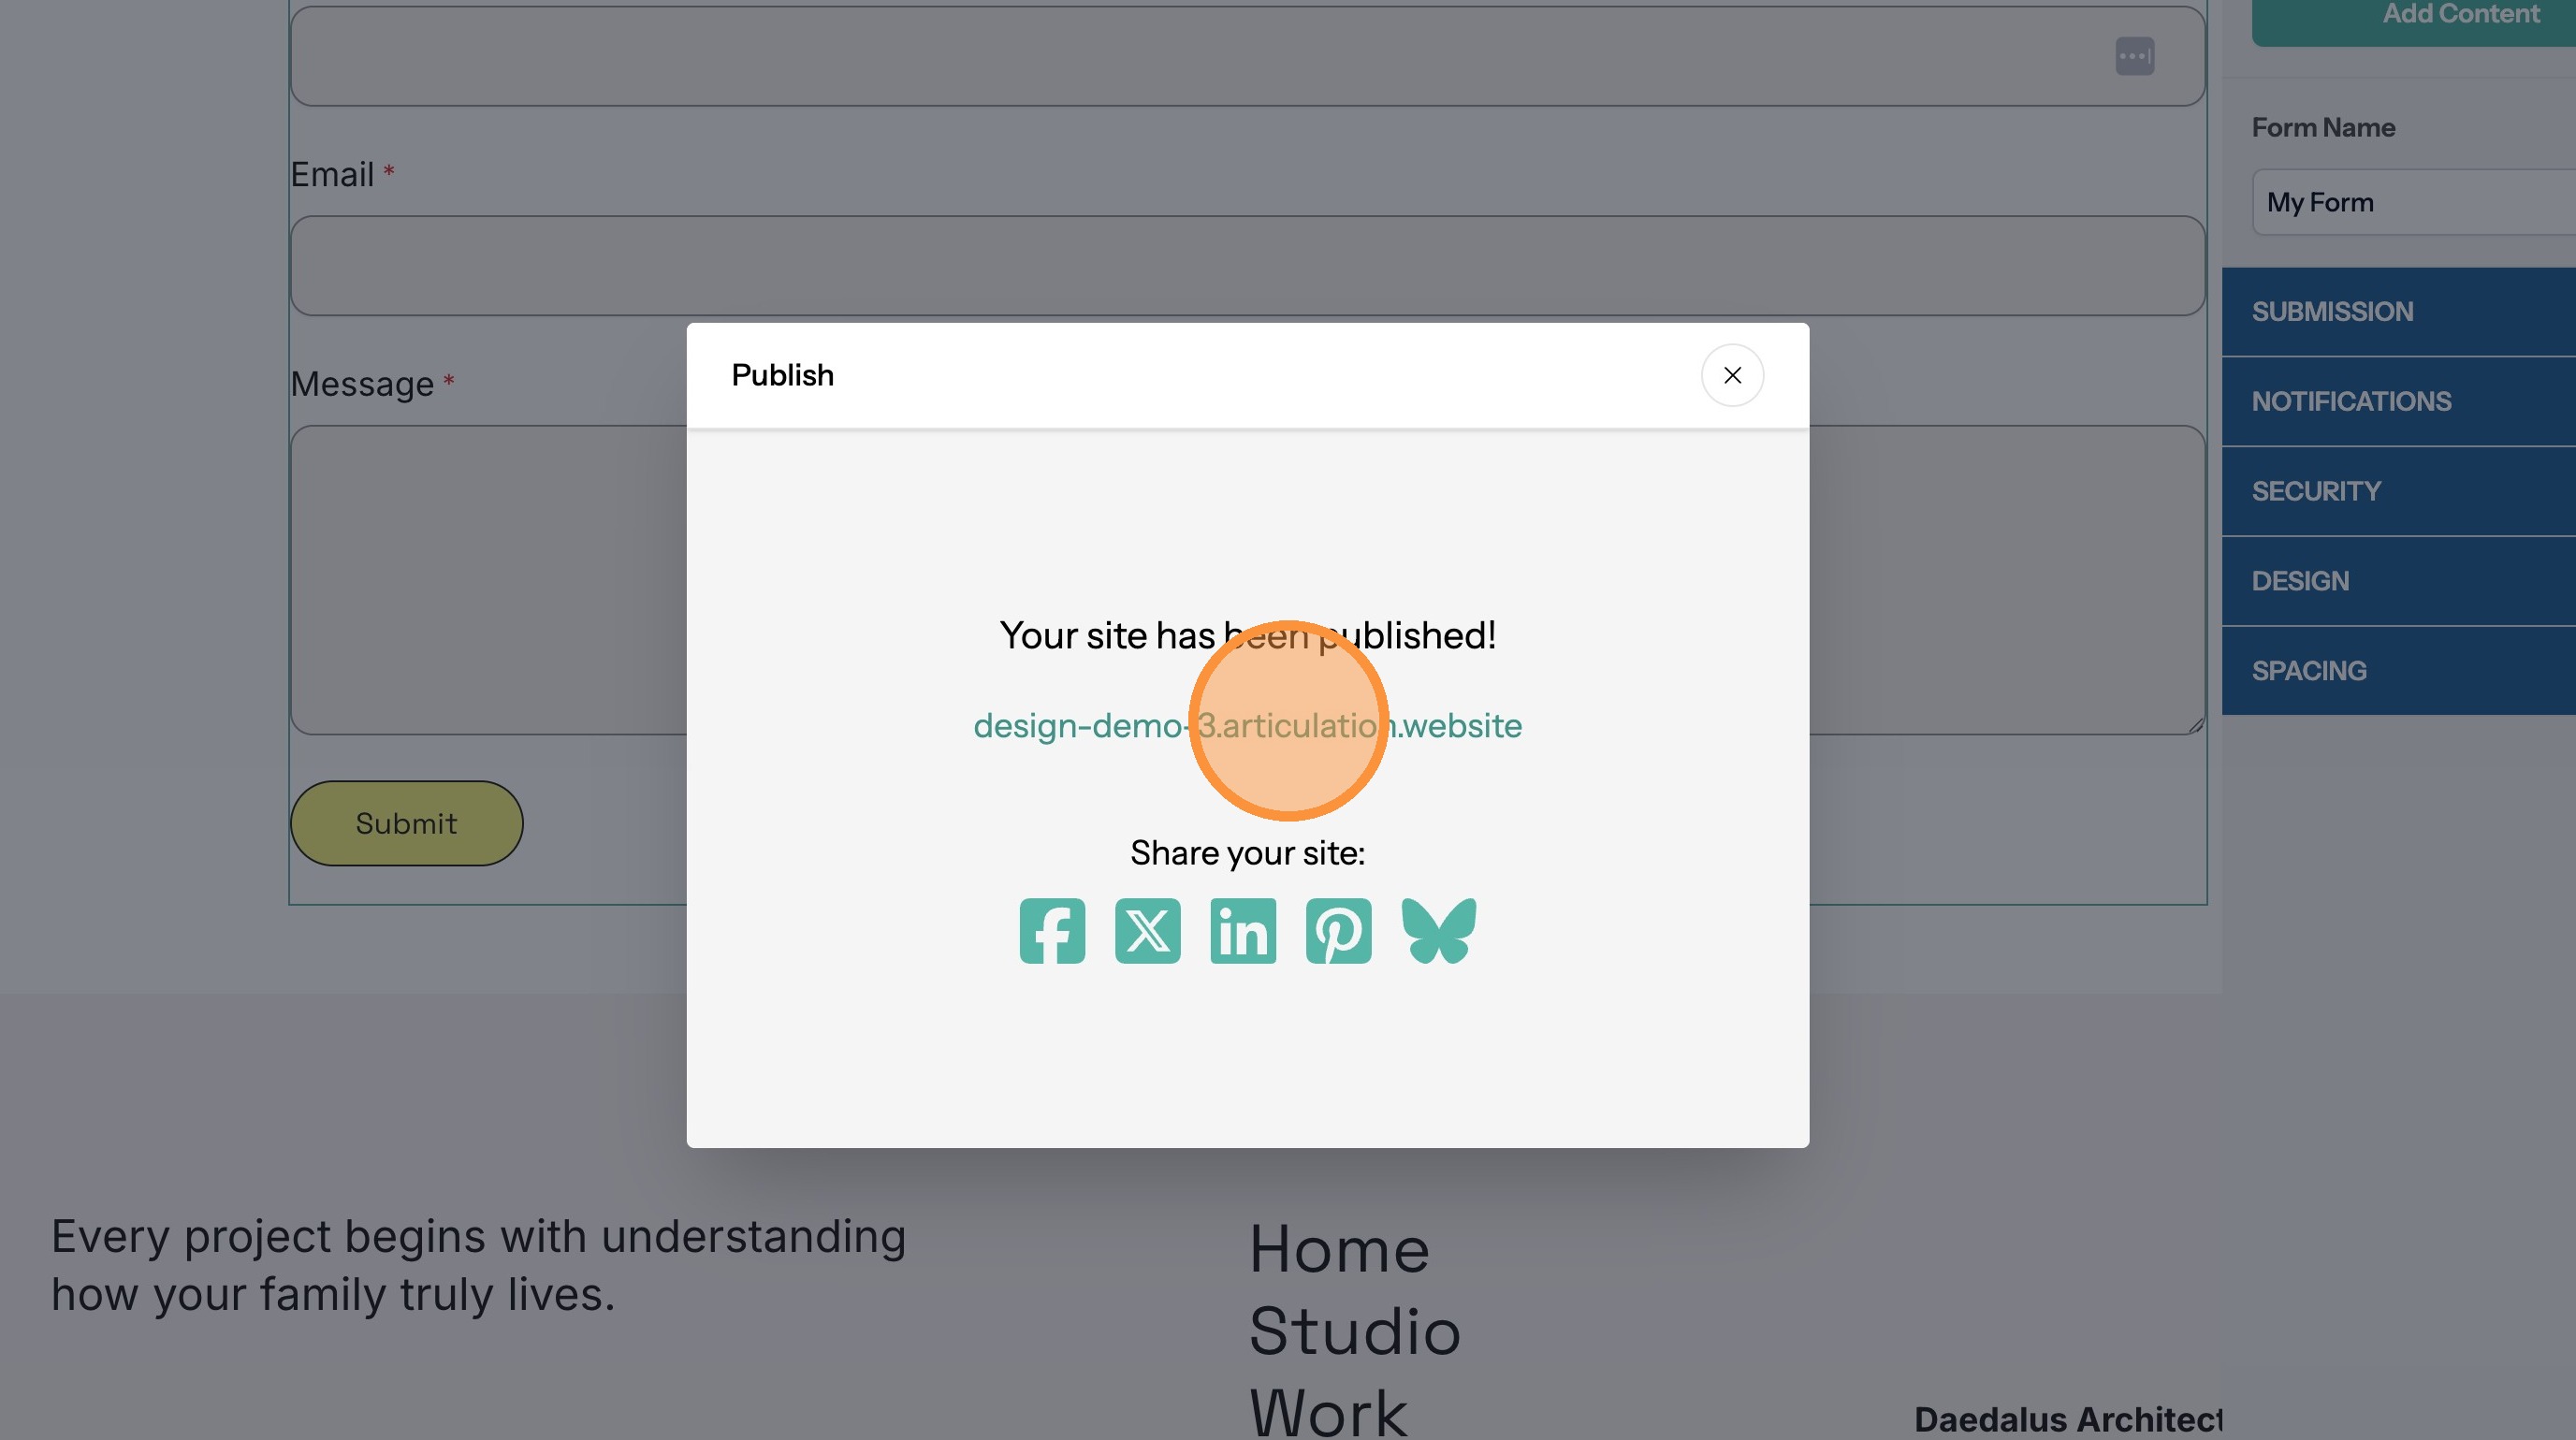Click the password manager icon in top field
Viewport: 2576px width, 1440px height.
[2134, 56]
